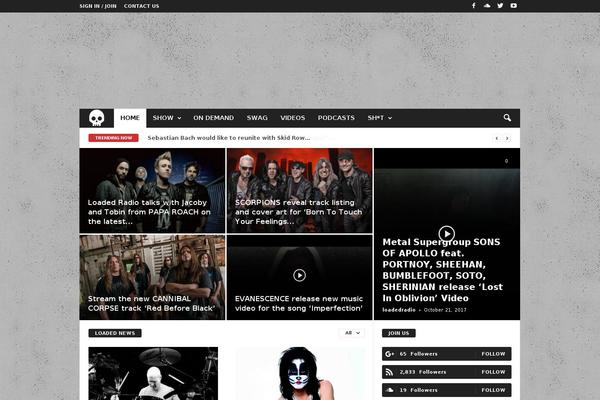The height and width of the screenshot is (400, 600).
Task: Click the October 21, 2017 date
Action: point(445,310)
